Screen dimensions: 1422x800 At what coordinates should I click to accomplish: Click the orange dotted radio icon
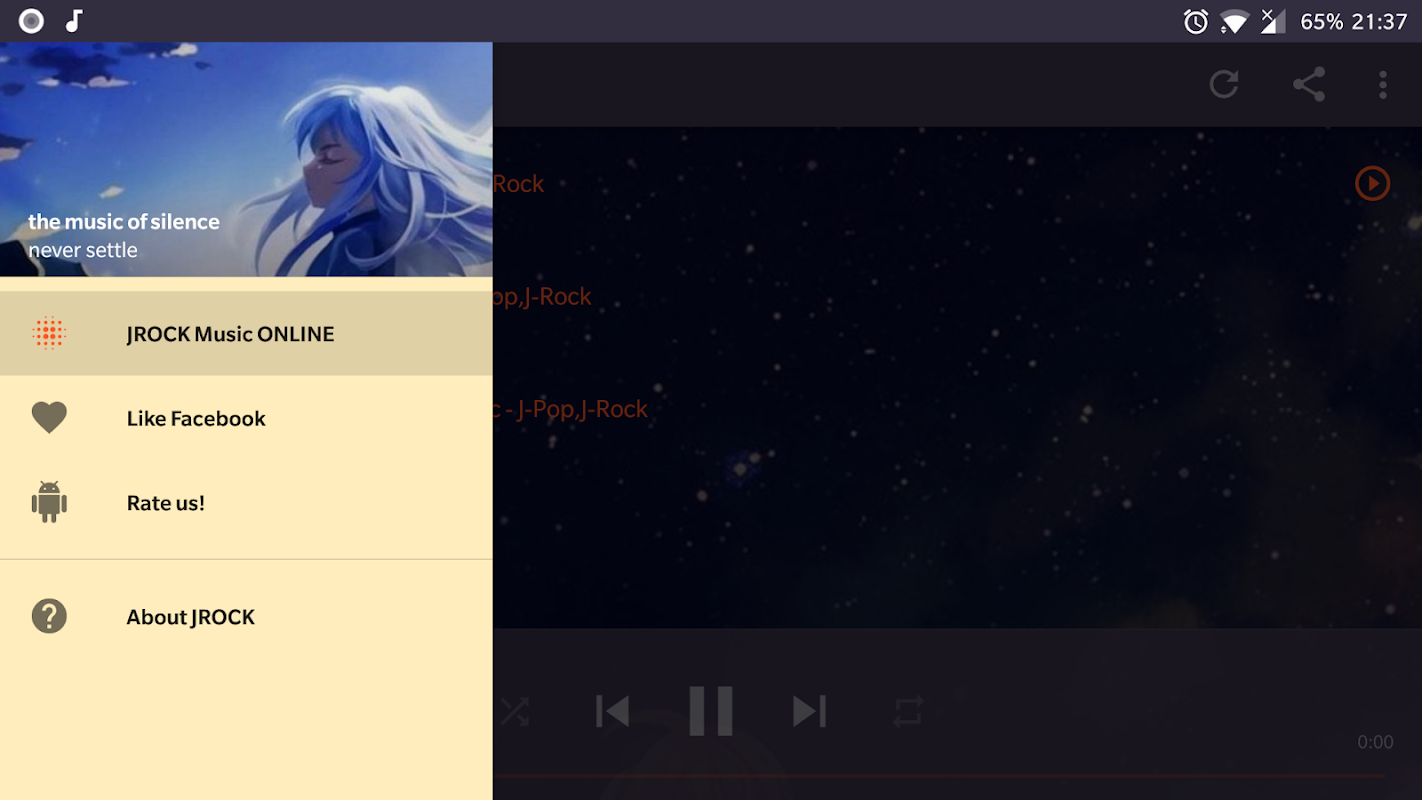49,333
